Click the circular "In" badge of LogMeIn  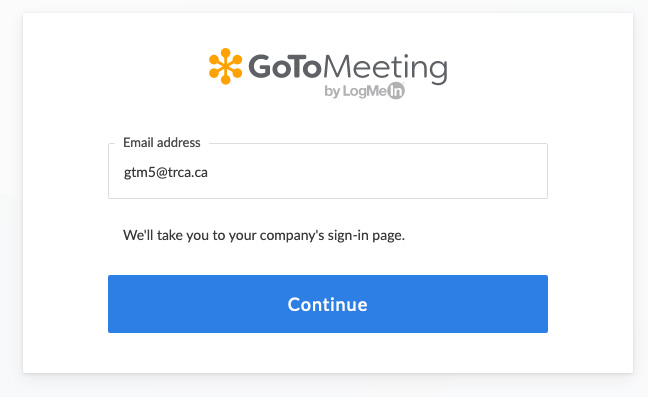[396, 91]
